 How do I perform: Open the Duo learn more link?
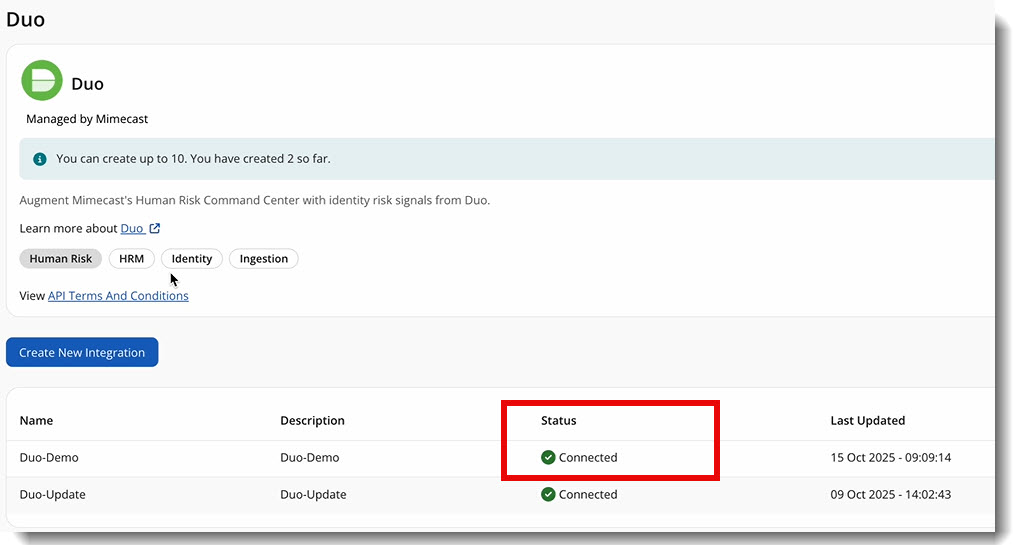pyautogui.click(x=132, y=229)
